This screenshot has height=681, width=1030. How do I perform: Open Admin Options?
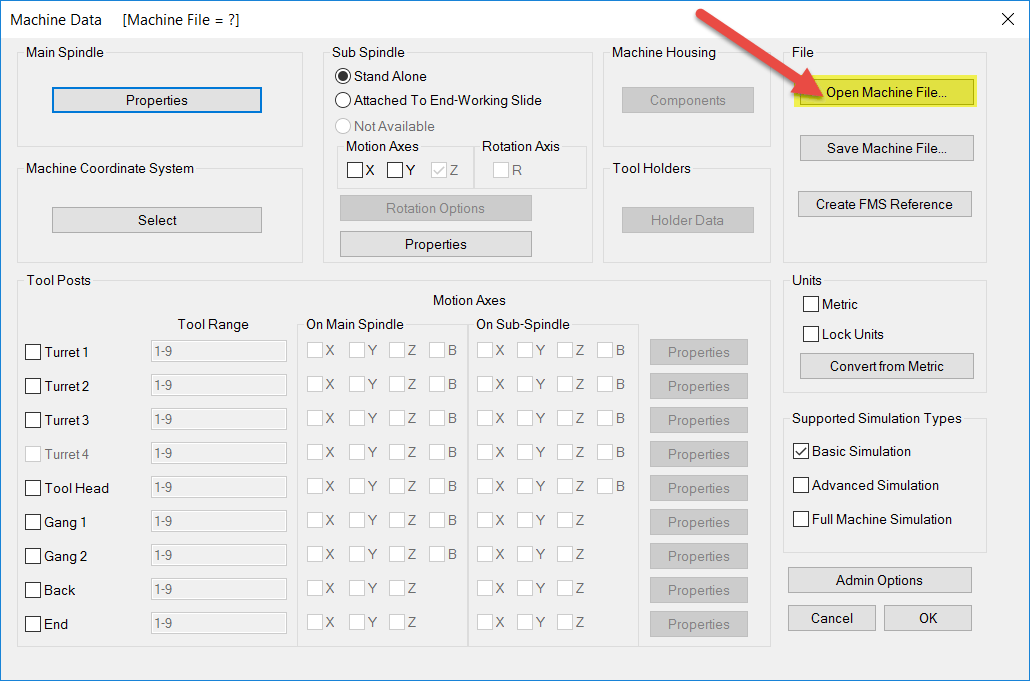(879, 579)
